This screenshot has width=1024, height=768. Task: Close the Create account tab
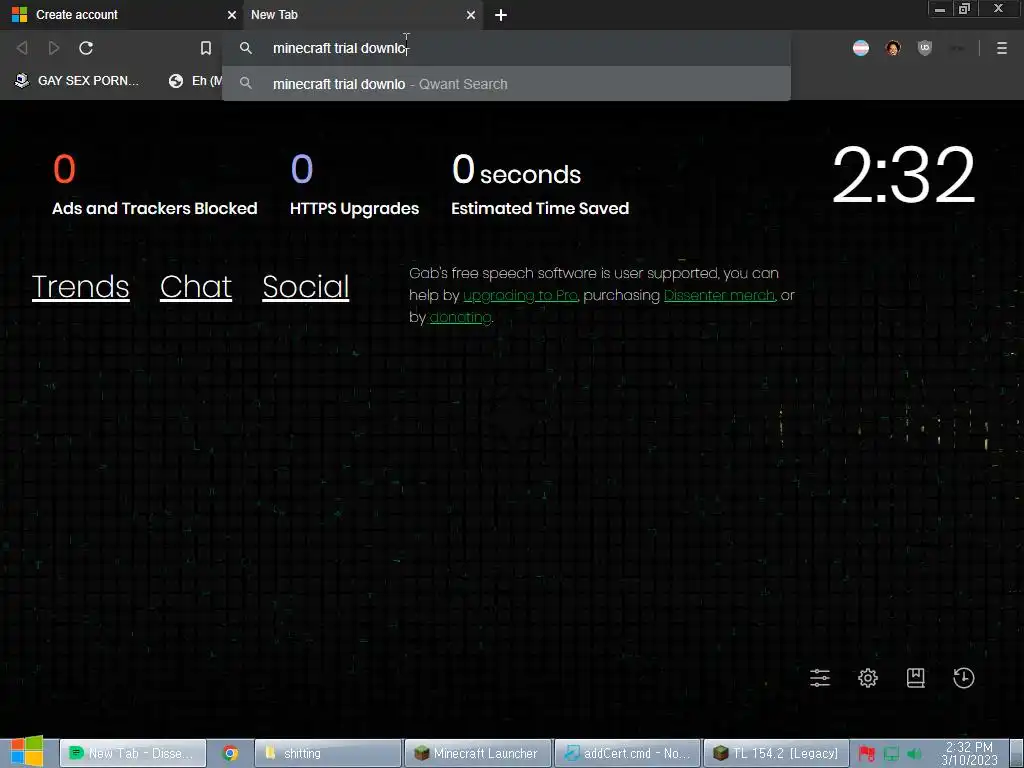point(231,14)
